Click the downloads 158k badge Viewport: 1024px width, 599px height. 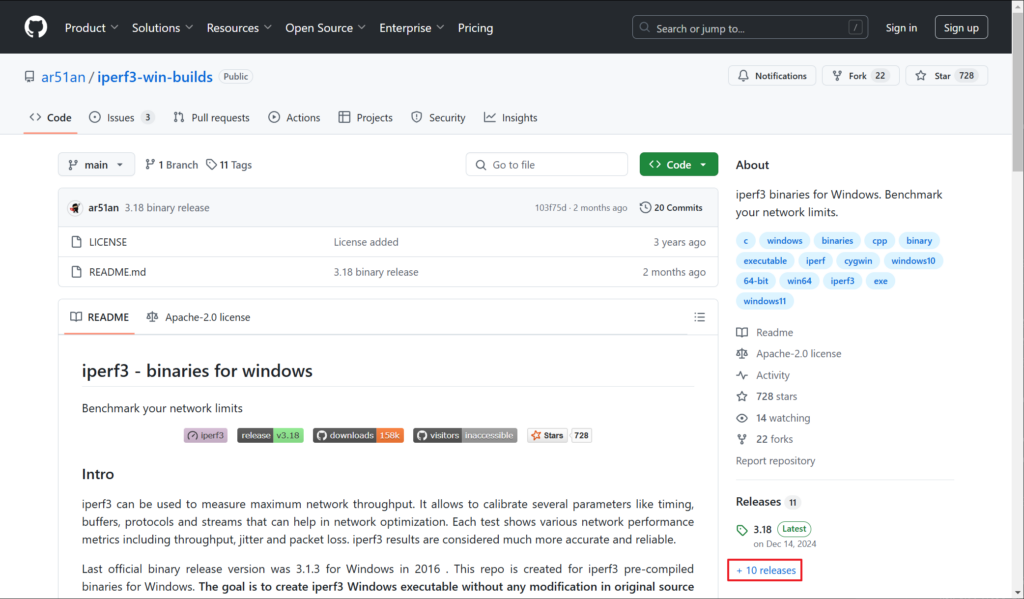click(358, 435)
